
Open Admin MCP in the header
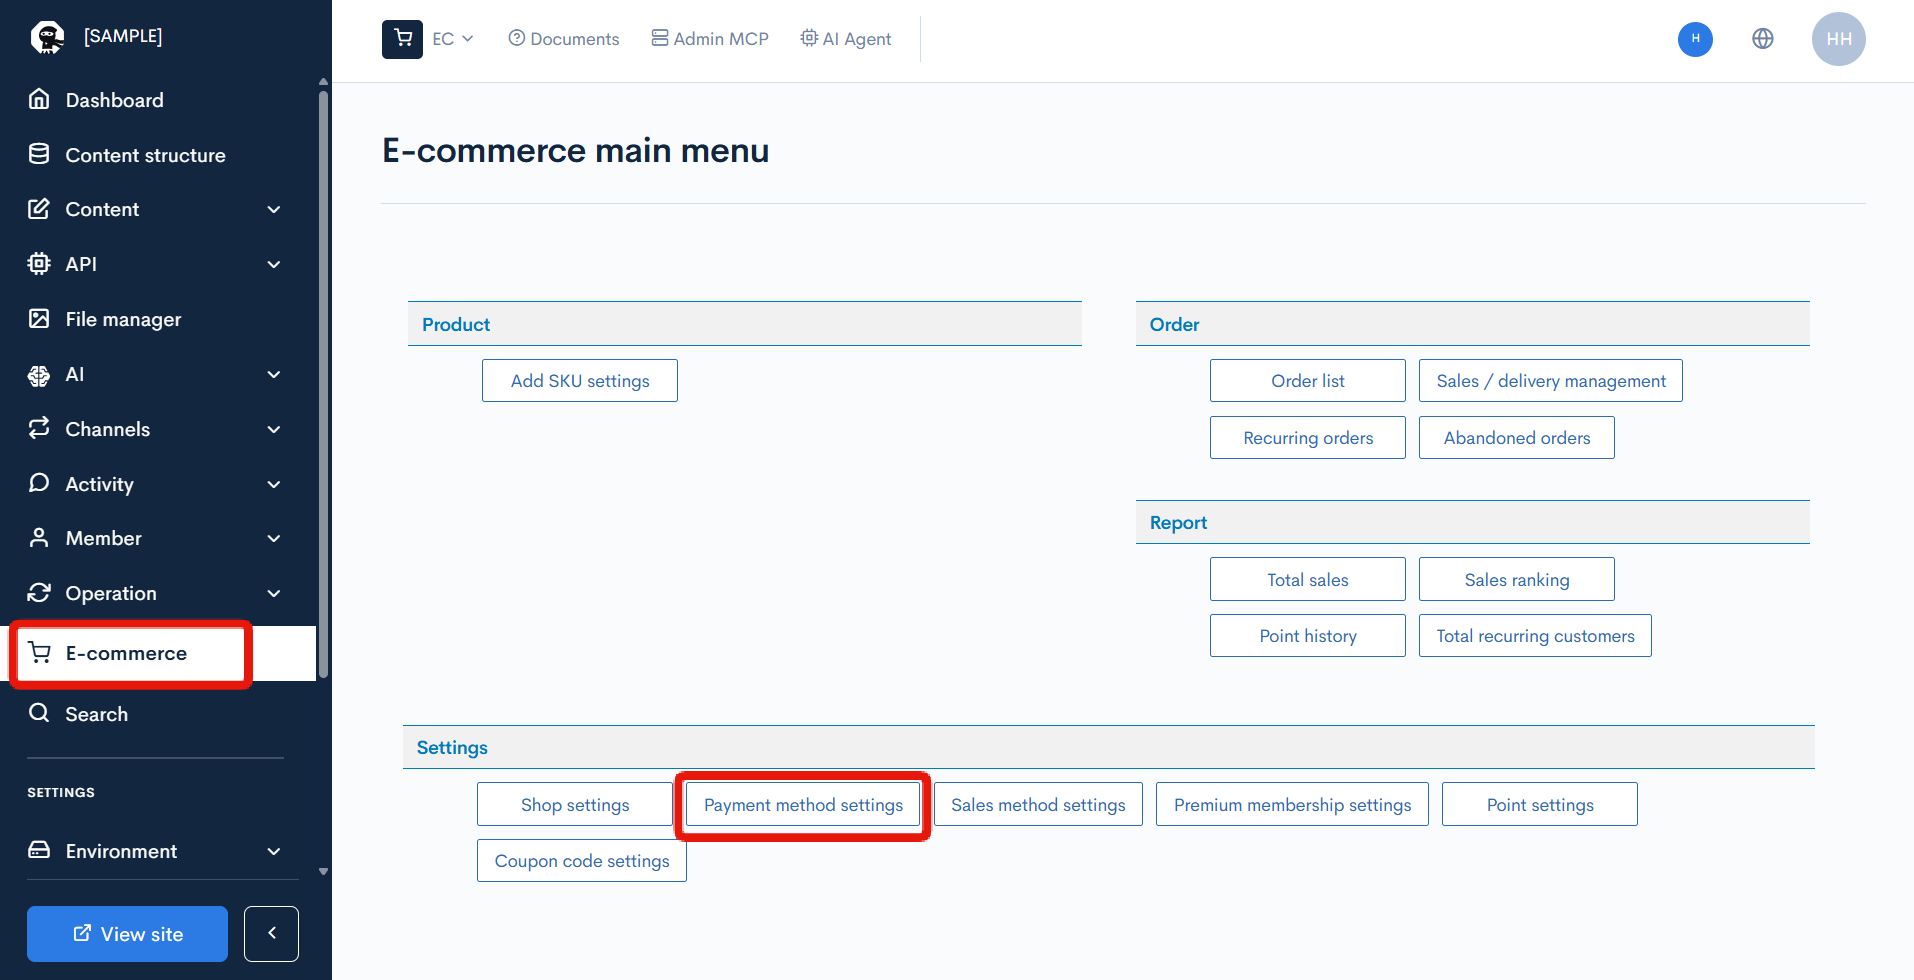[710, 39]
